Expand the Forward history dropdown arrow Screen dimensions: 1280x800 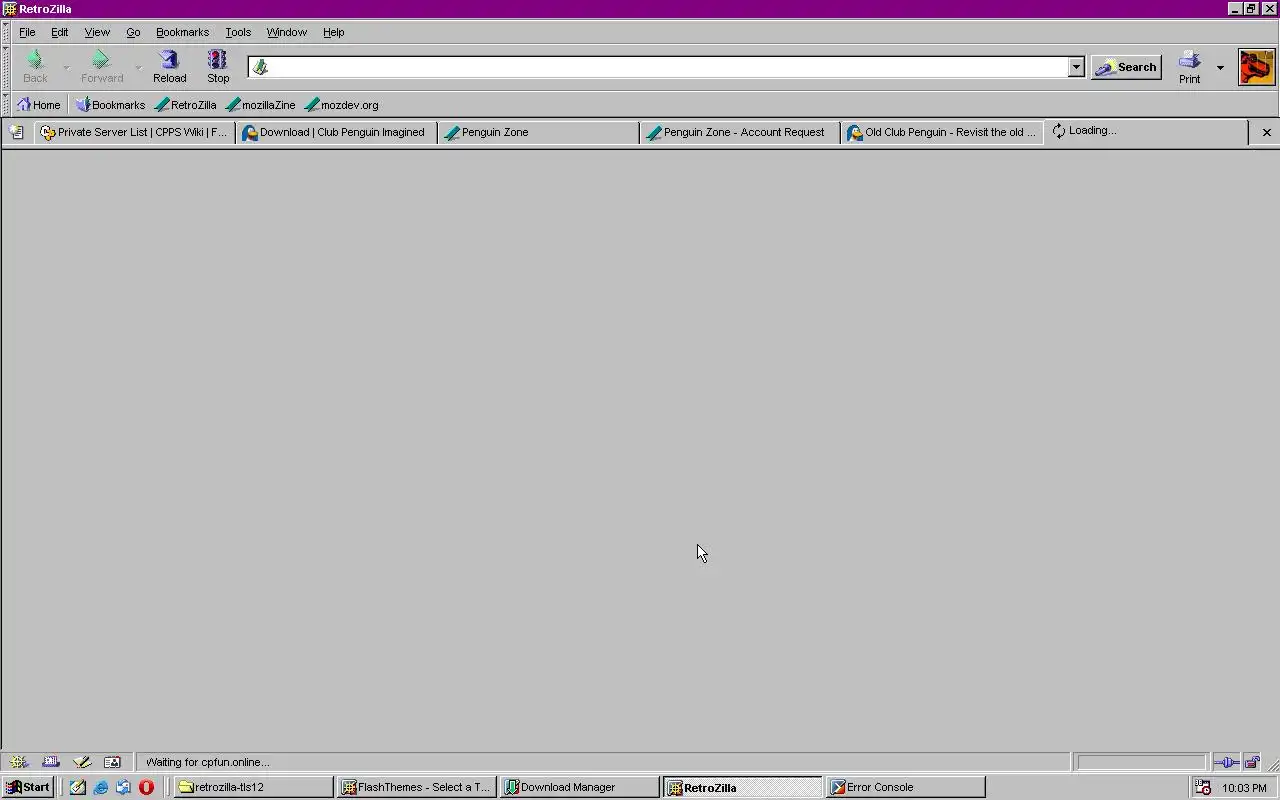click(138, 67)
